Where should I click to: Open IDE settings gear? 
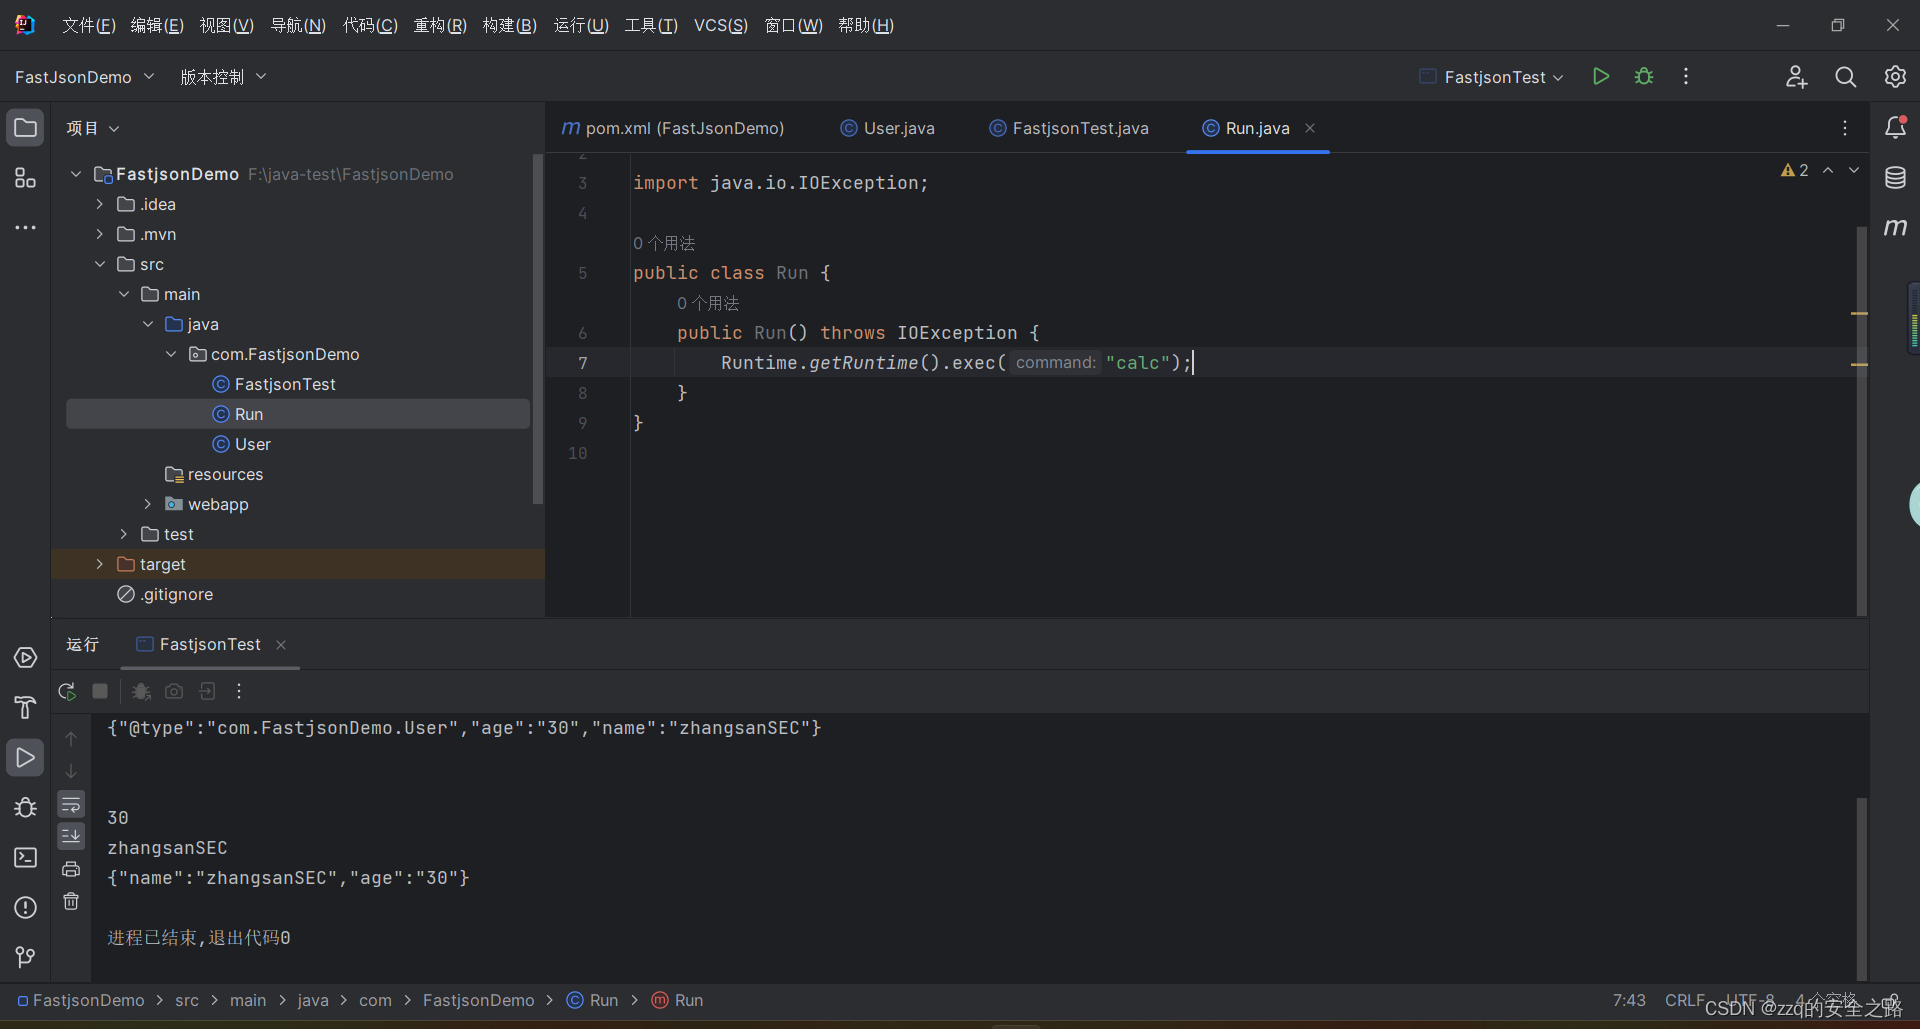point(1894,76)
